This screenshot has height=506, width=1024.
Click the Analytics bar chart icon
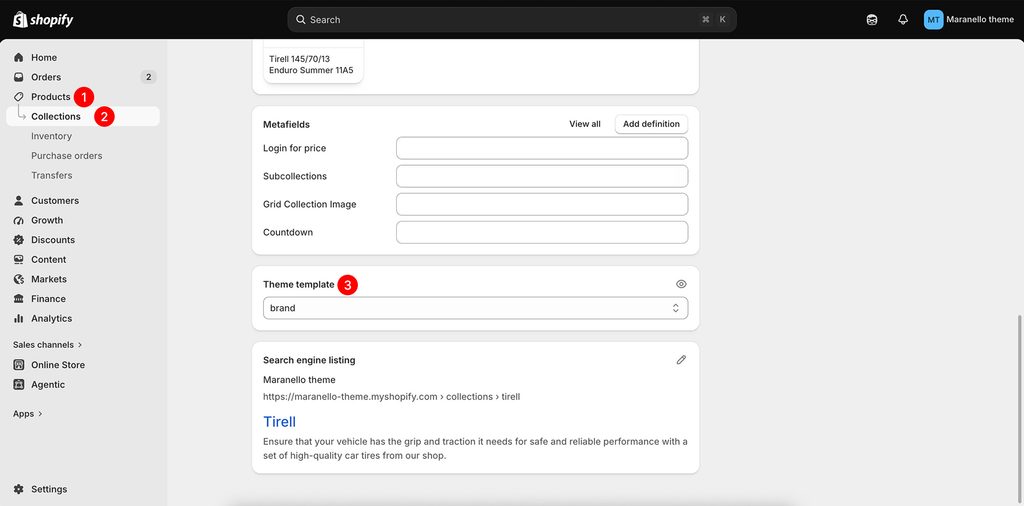point(18,319)
